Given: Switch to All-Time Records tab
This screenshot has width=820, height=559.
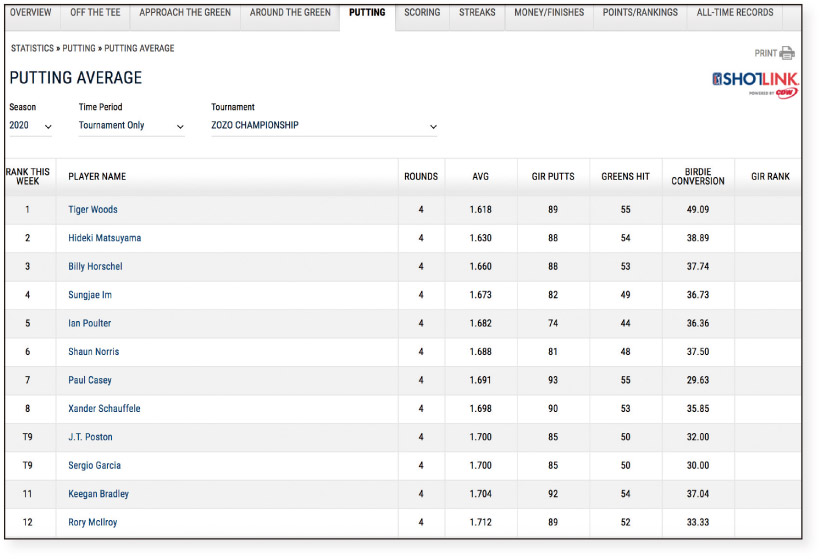Looking at the screenshot, I should (x=735, y=13).
